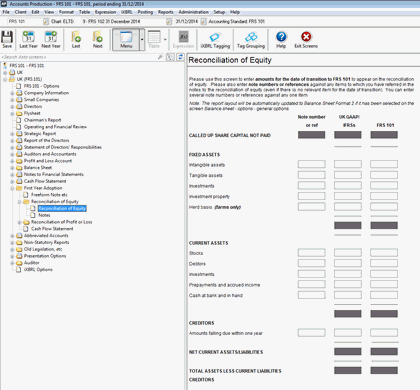
Task: Click the Stocks FRS 101 amount field
Action: tap(384, 252)
